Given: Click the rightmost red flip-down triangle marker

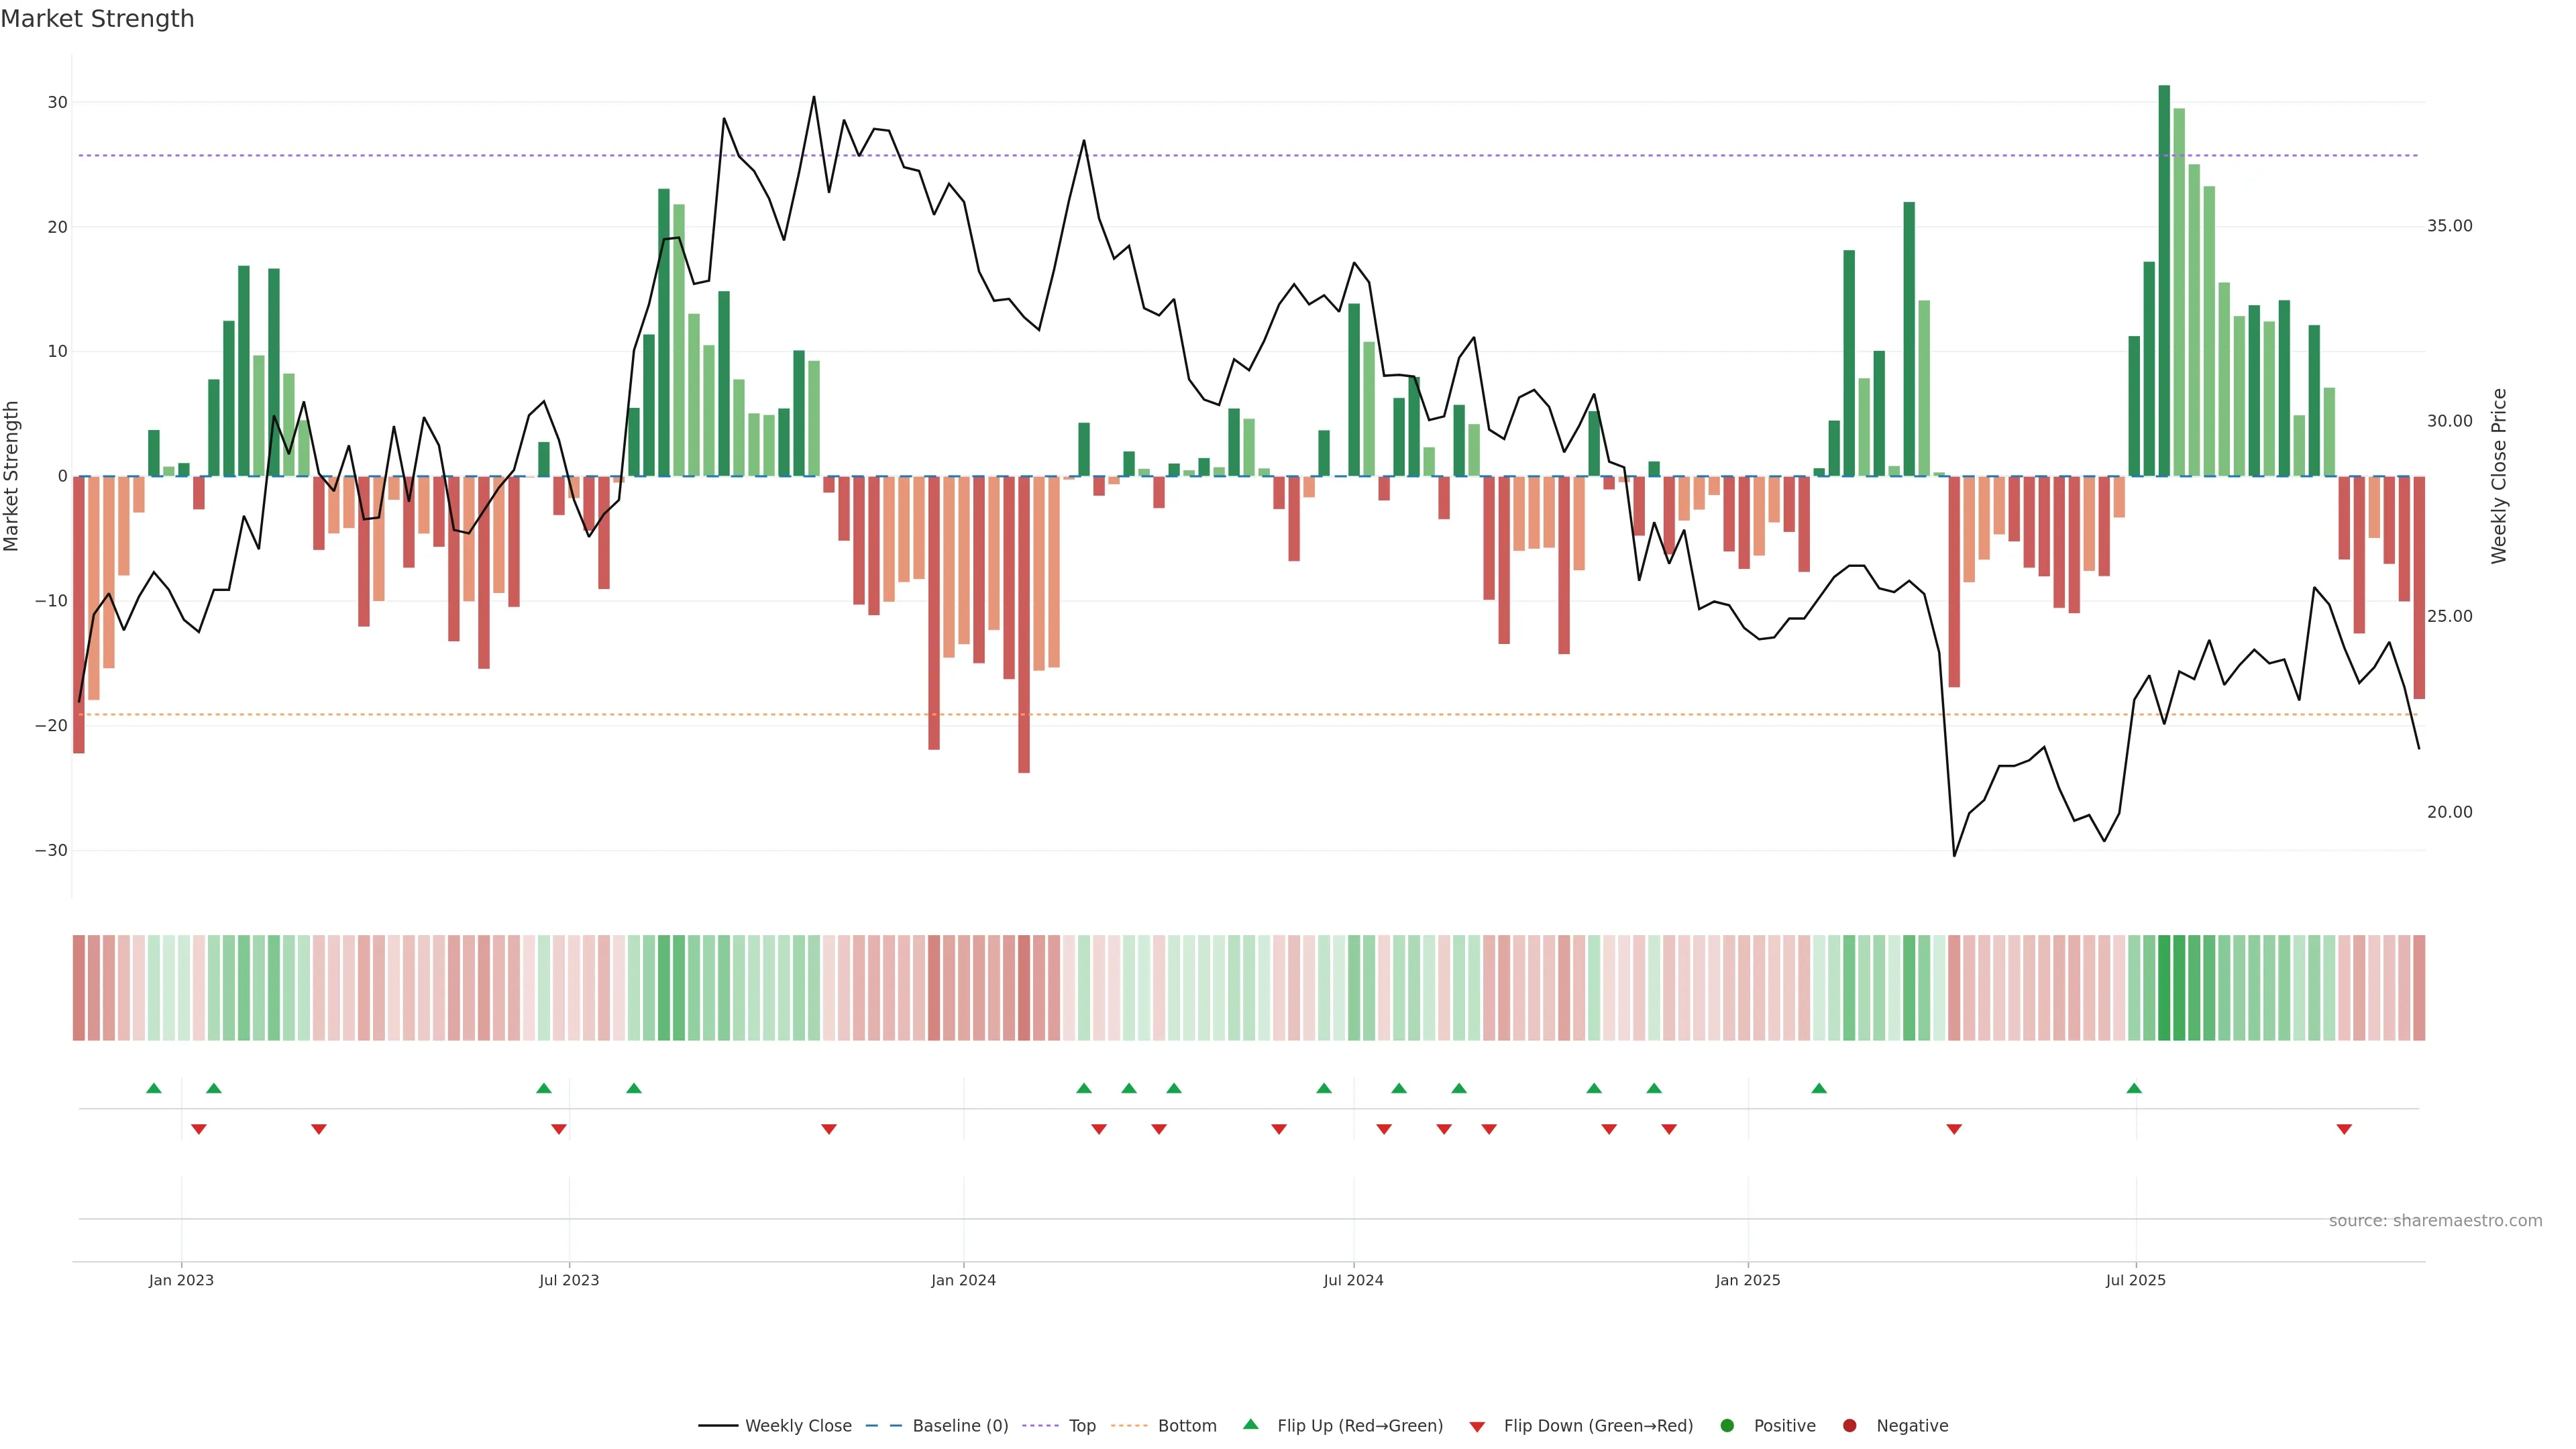Looking at the screenshot, I should (2344, 1129).
